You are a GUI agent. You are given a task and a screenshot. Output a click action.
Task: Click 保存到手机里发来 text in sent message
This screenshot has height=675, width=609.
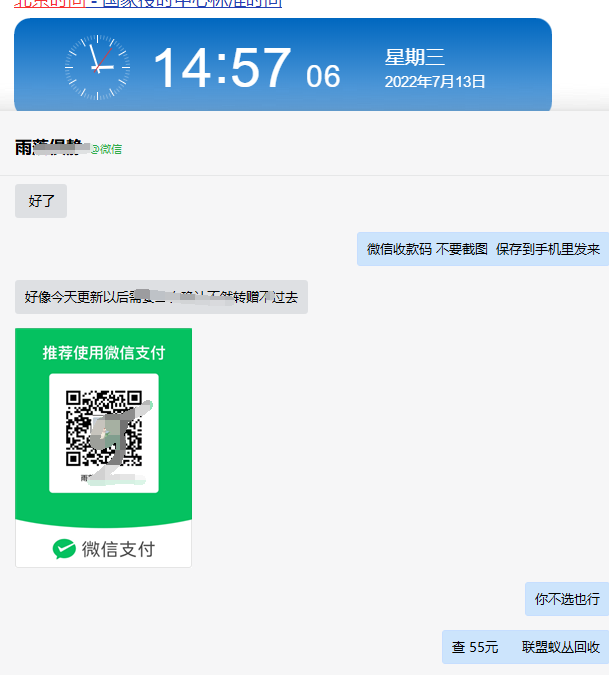pos(548,249)
